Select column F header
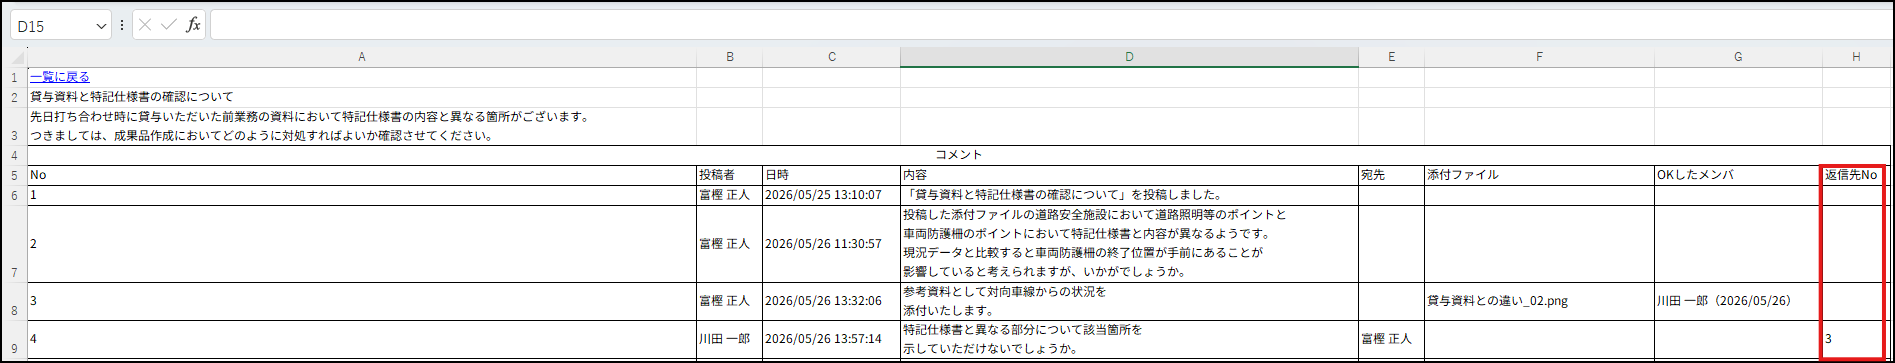Screen dimensions: 1895x363 pos(1540,57)
